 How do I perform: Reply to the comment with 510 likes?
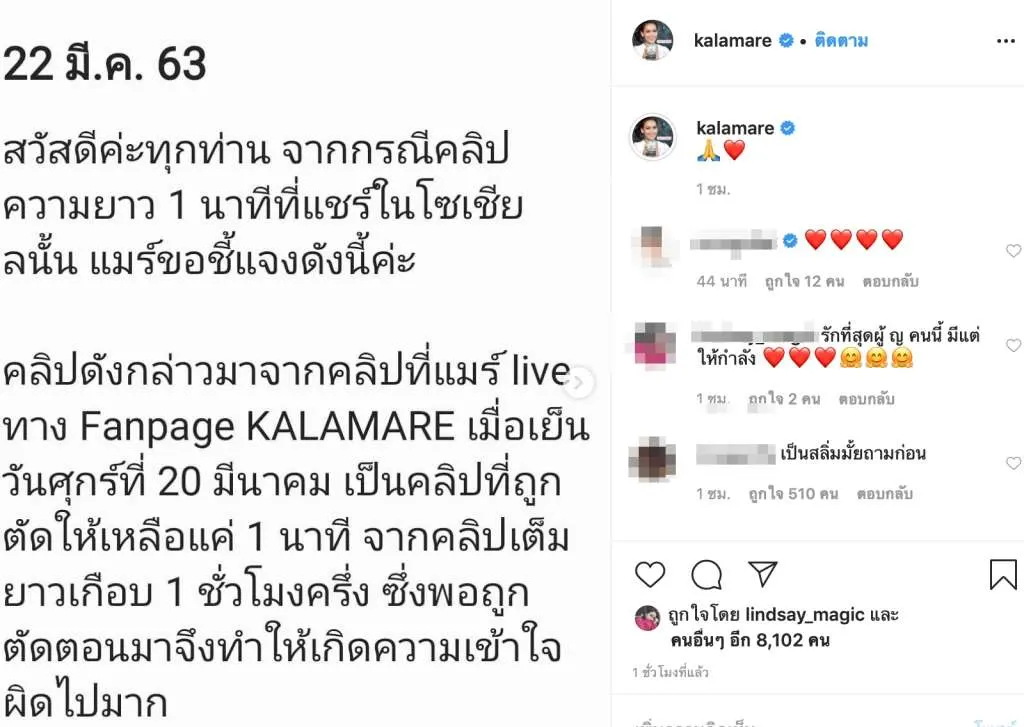click(x=884, y=494)
